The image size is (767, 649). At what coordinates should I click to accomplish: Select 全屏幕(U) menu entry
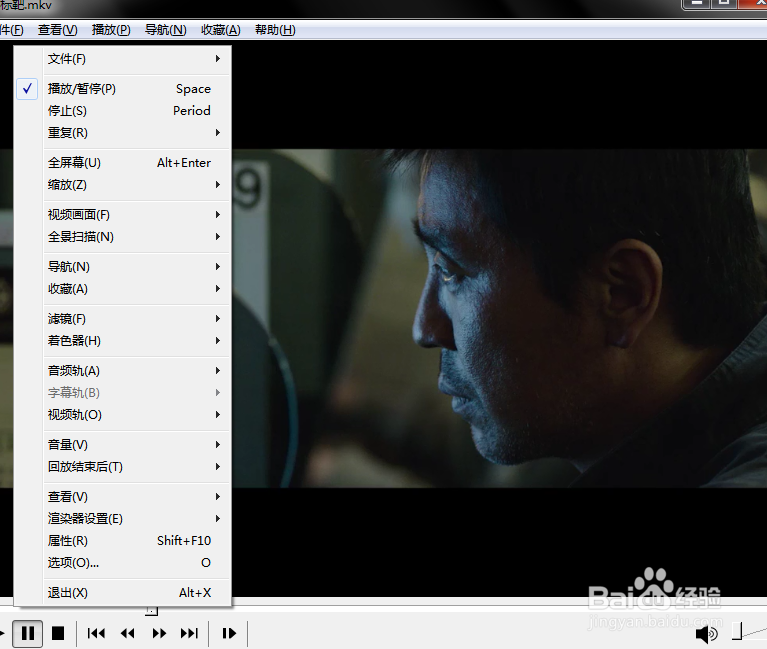click(122, 163)
